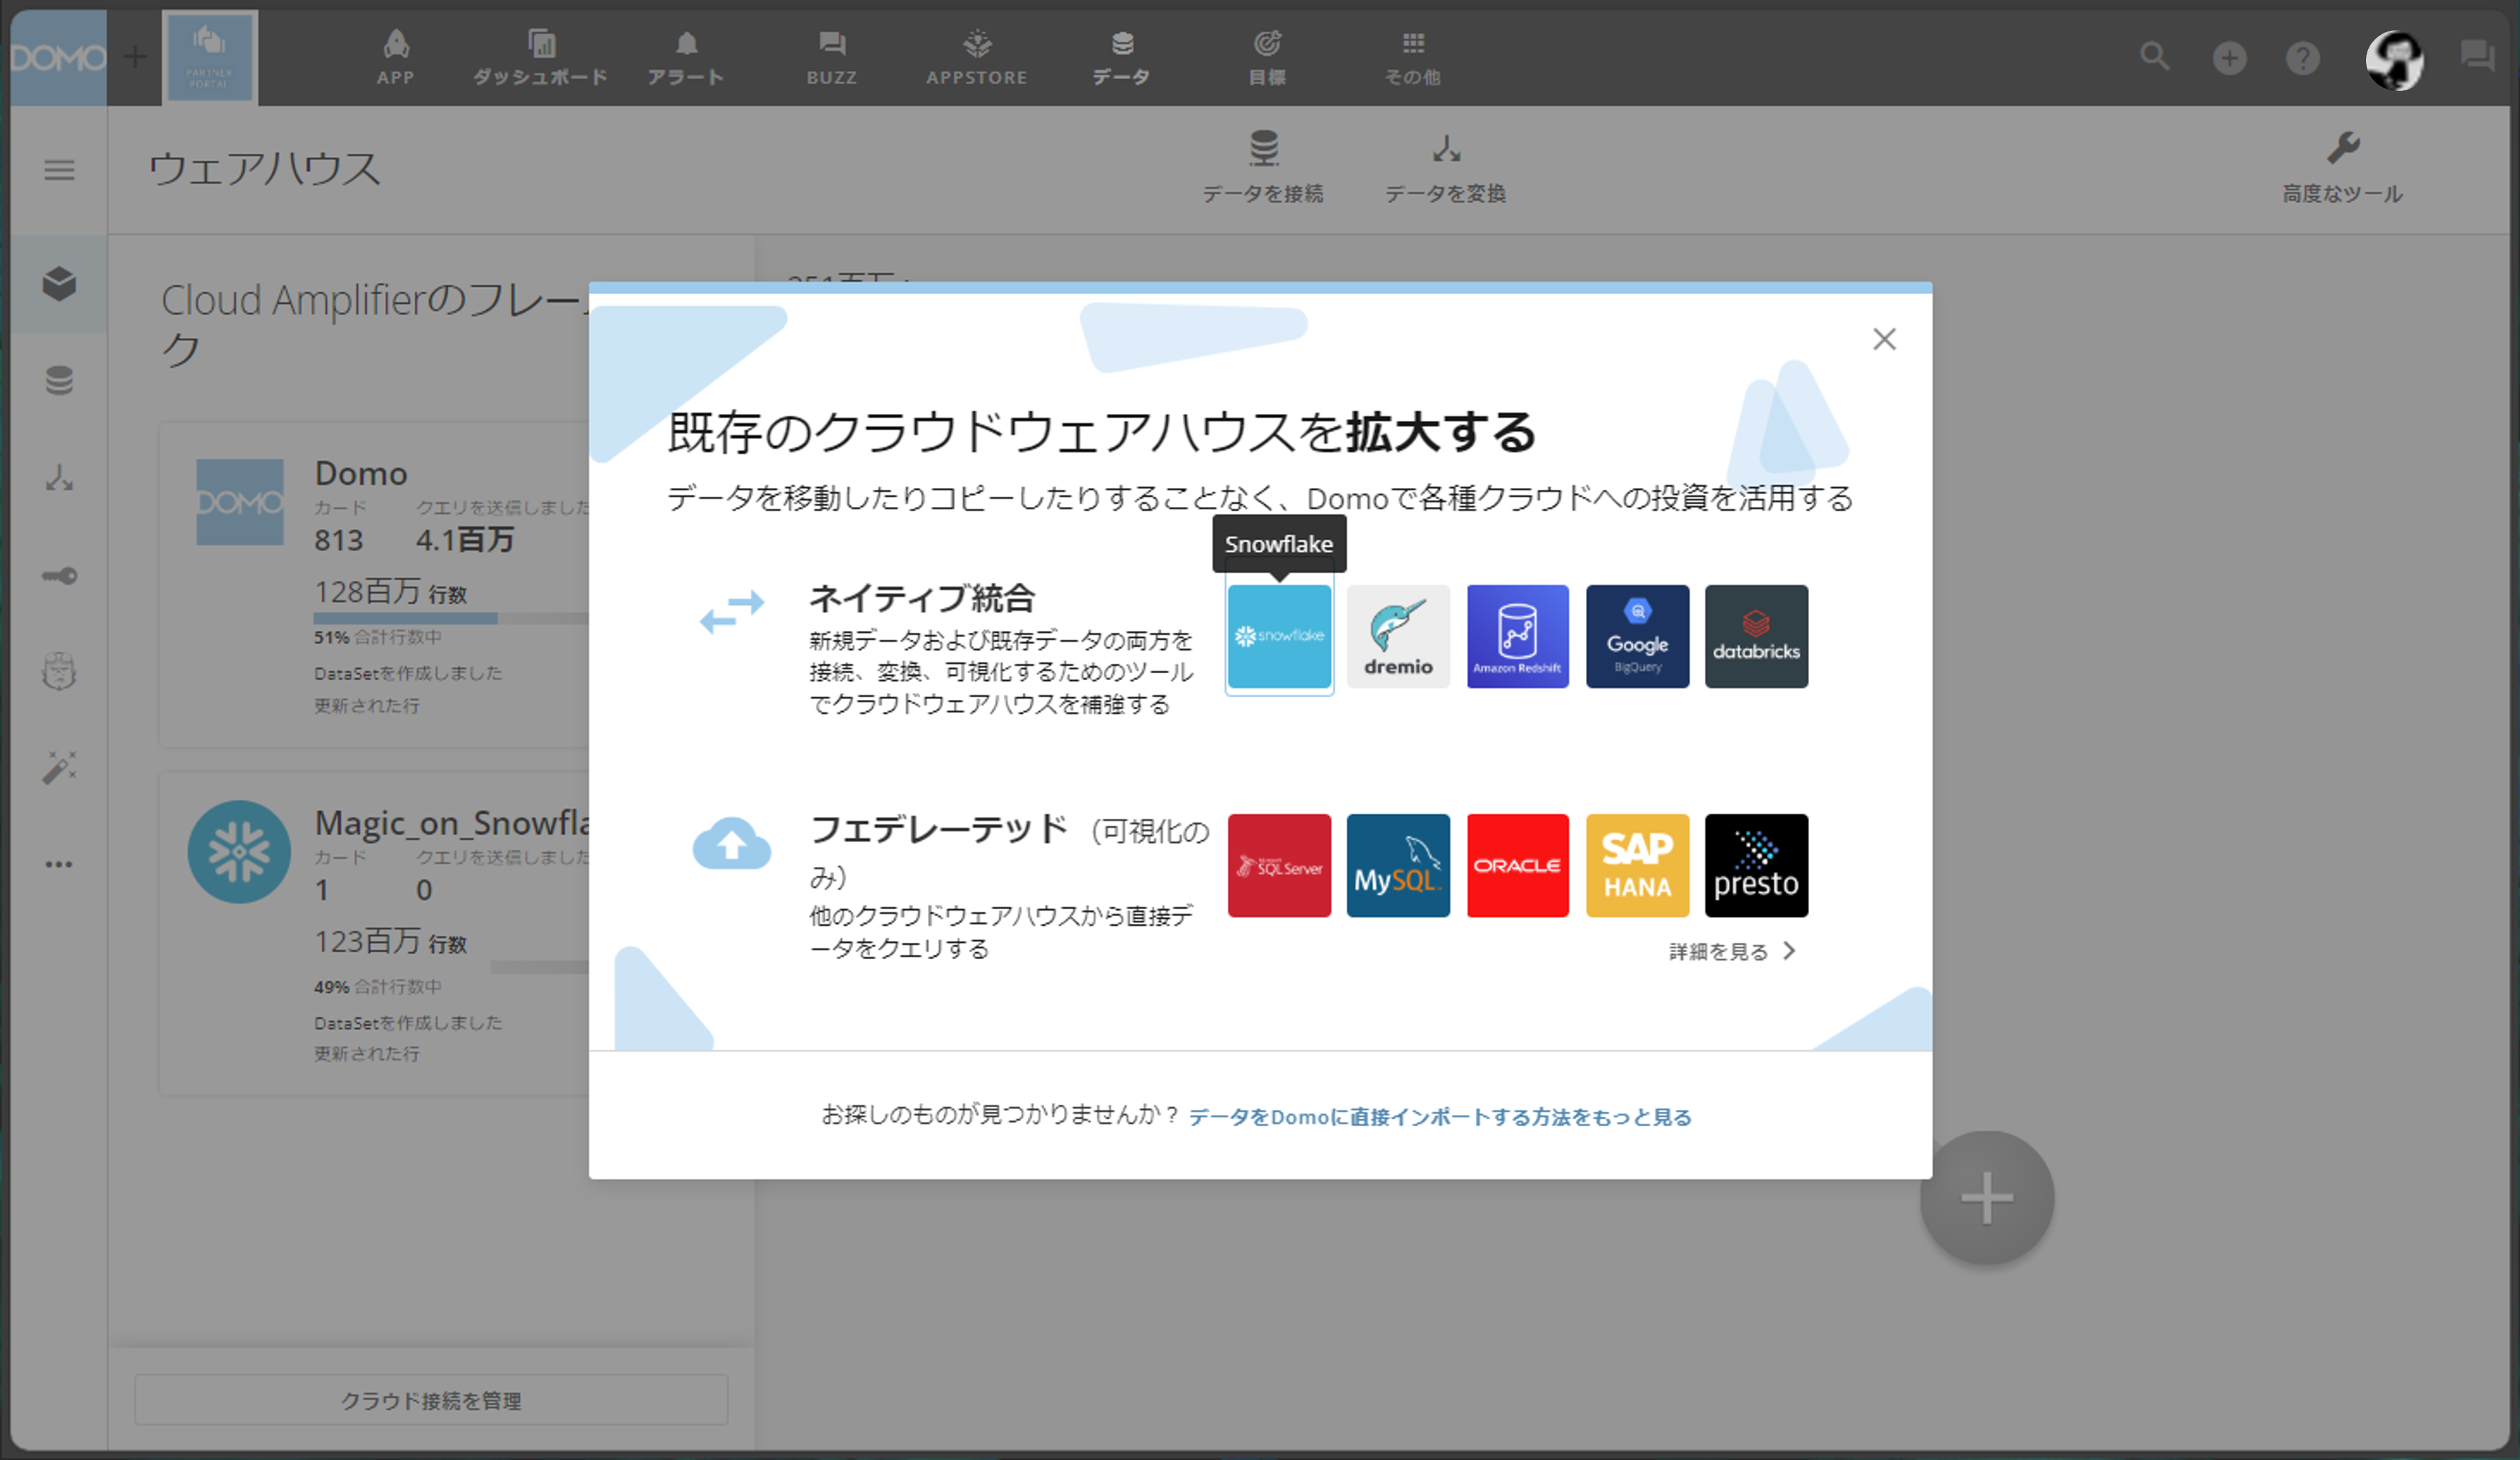The height and width of the screenshot is (1460, 2520).
Task: Open データ navigation item
Action: (x=1122, y=57)
